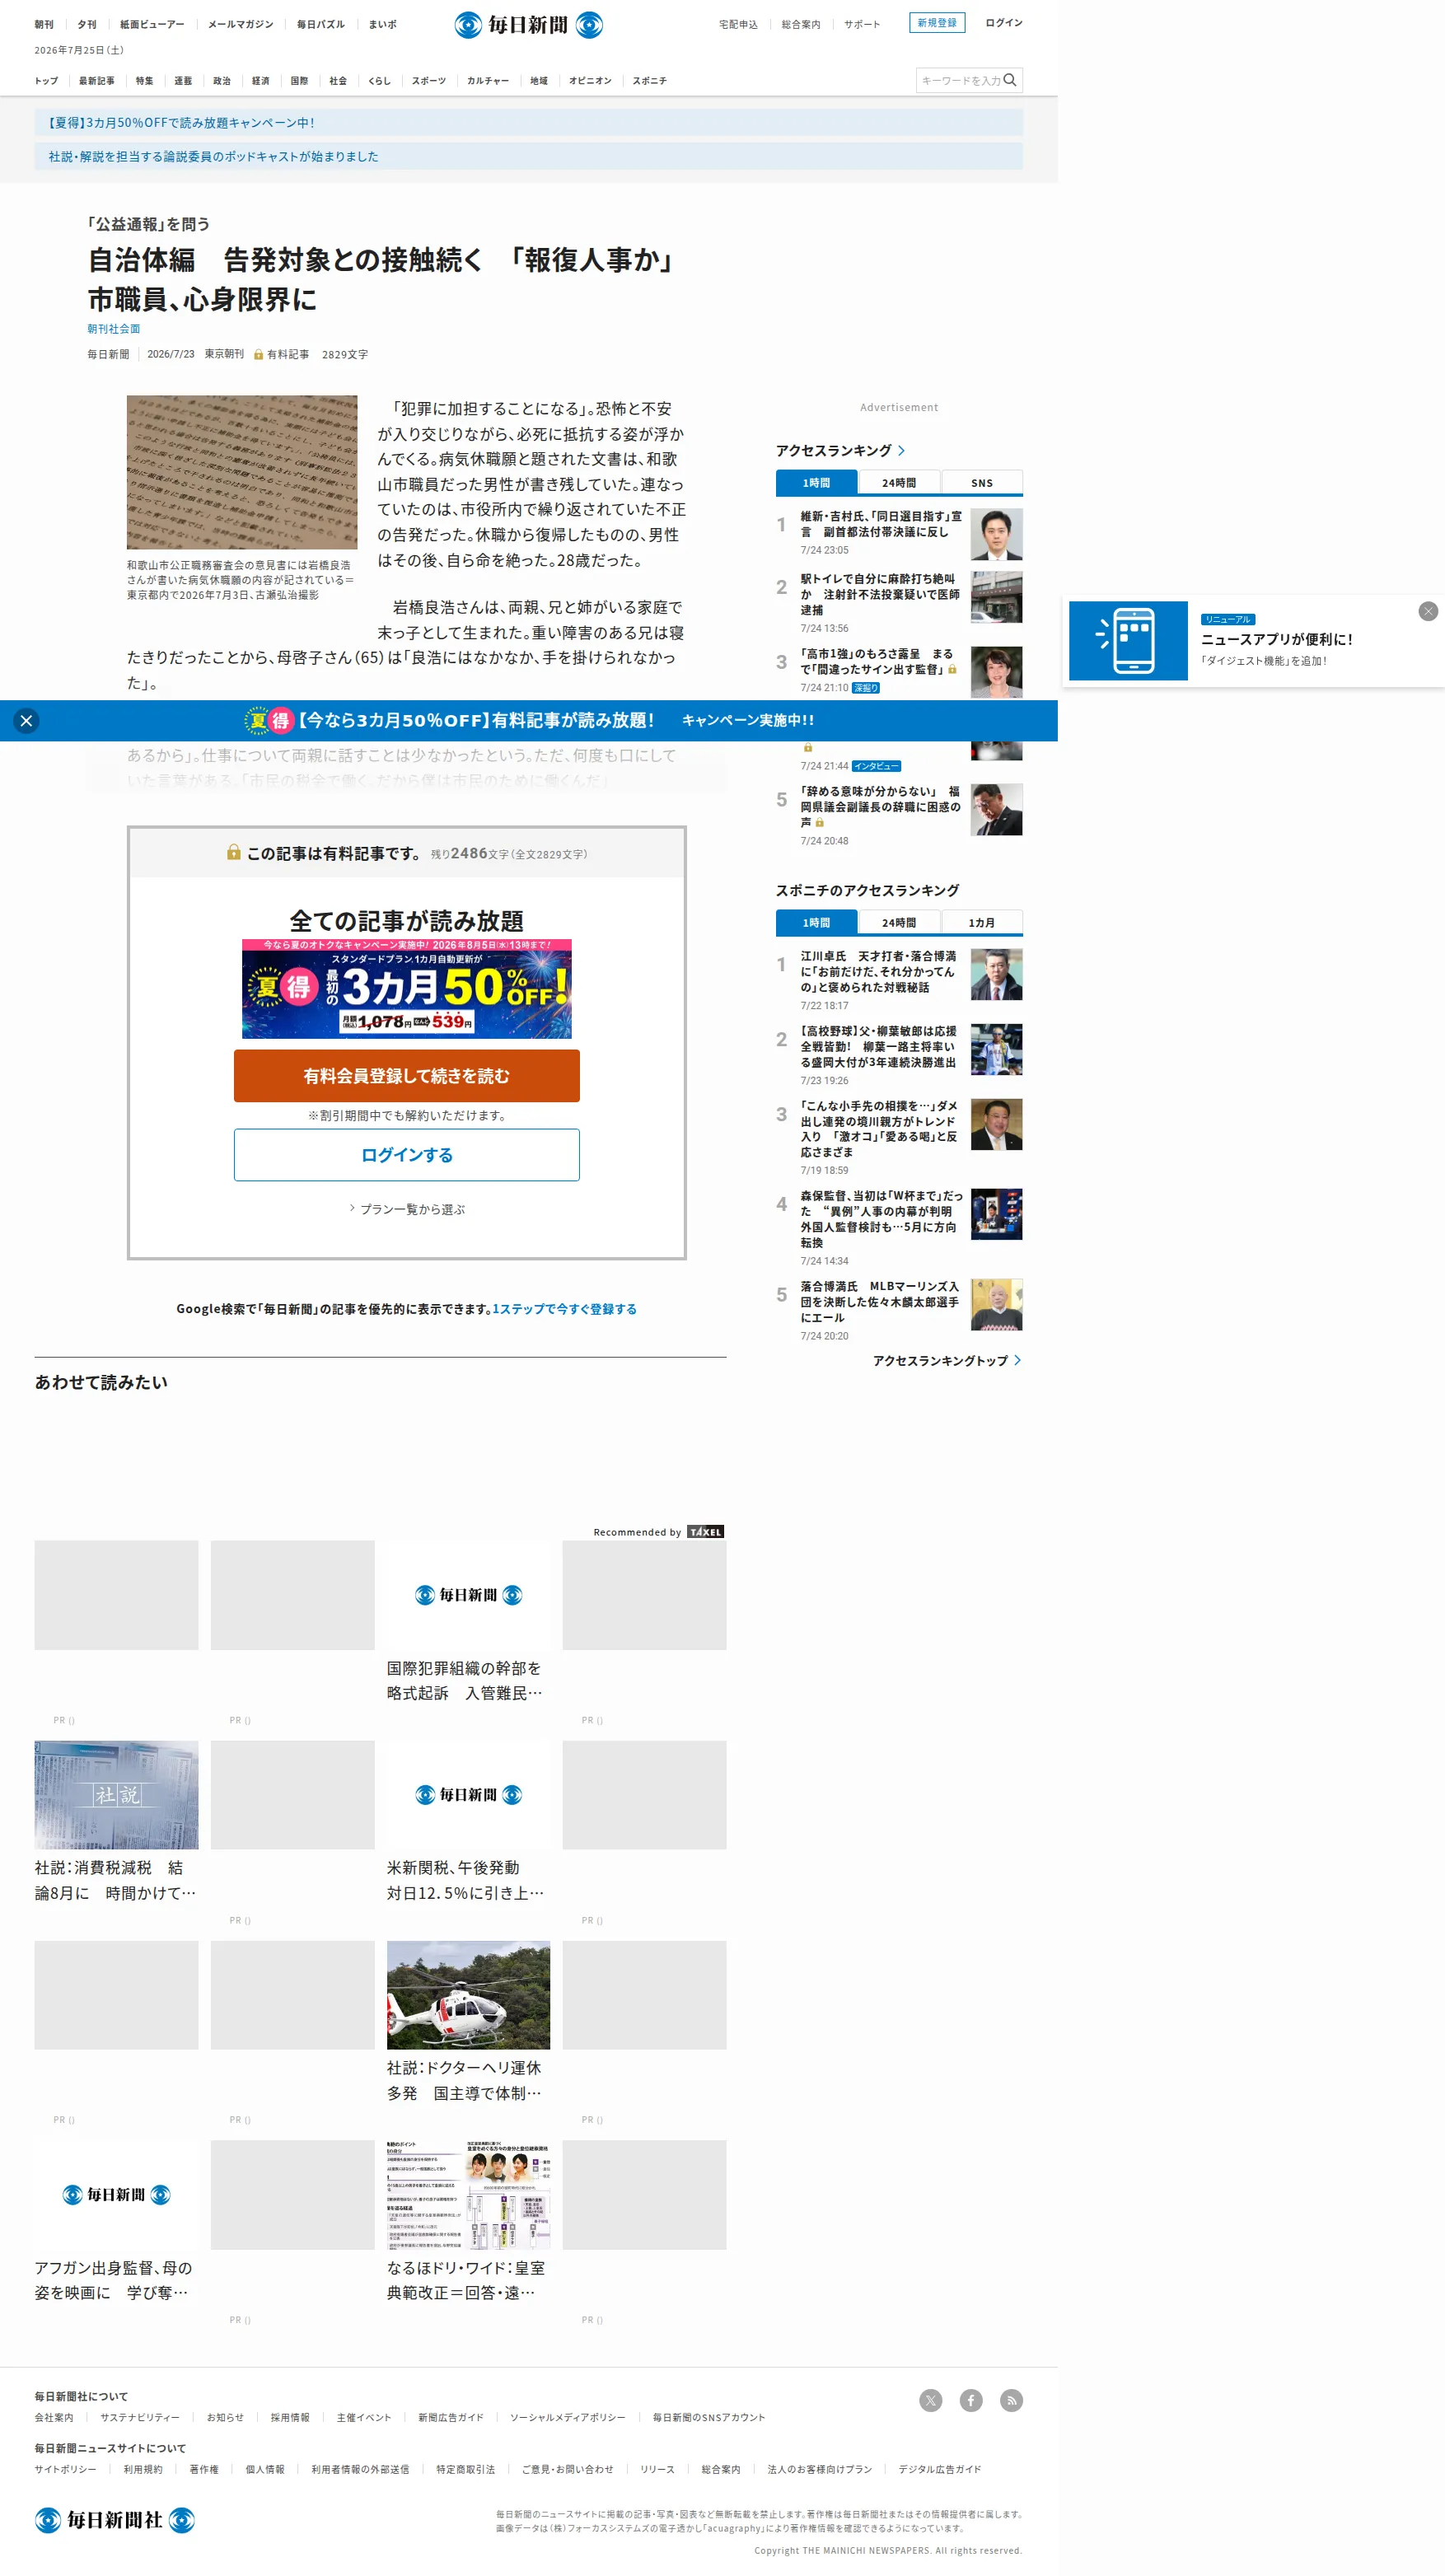This screenshot has width=1445, height=2576.
Task: Click the chevron next to アクセスランキングトップ
Action: [x=1017, y=1360]
